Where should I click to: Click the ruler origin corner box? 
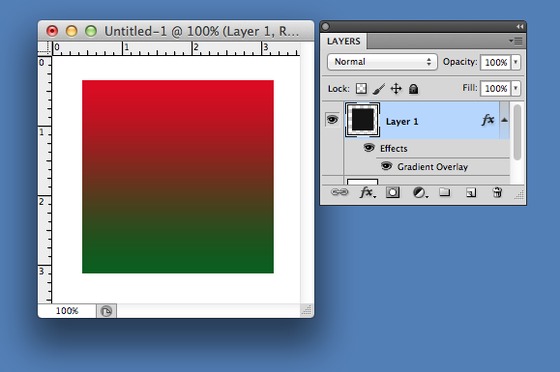(45, 48)
